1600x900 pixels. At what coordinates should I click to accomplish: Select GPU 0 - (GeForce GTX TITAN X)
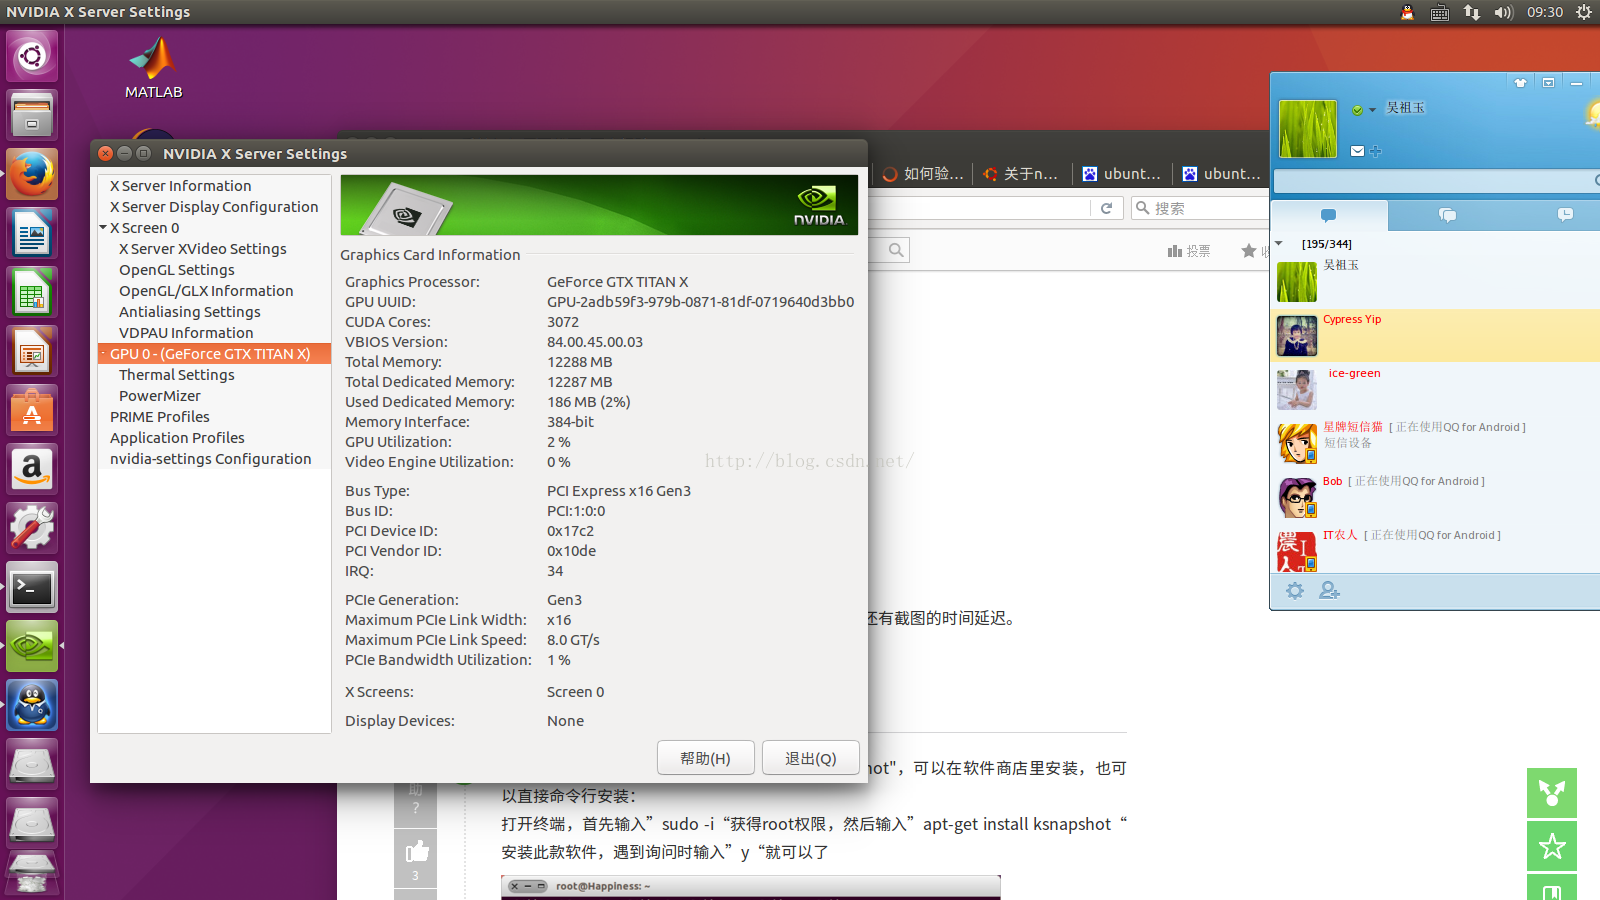214,354
